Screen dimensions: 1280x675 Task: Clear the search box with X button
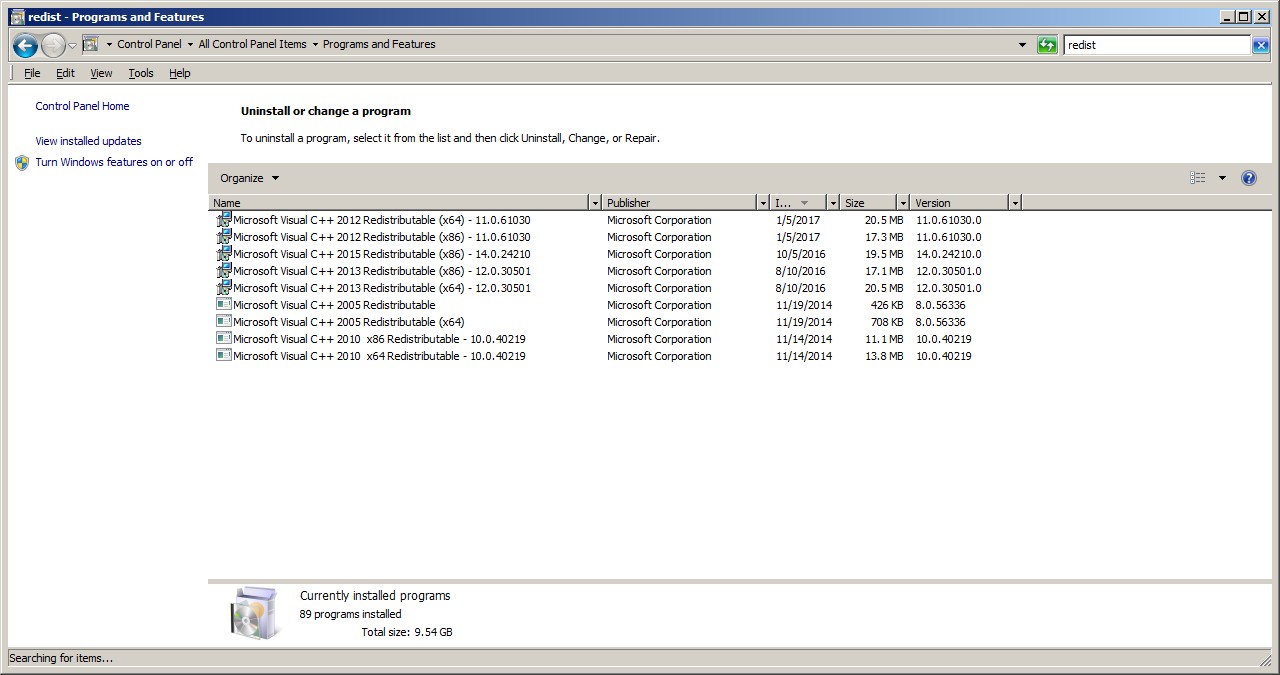pyautogui.click(x=1260, y=45)
